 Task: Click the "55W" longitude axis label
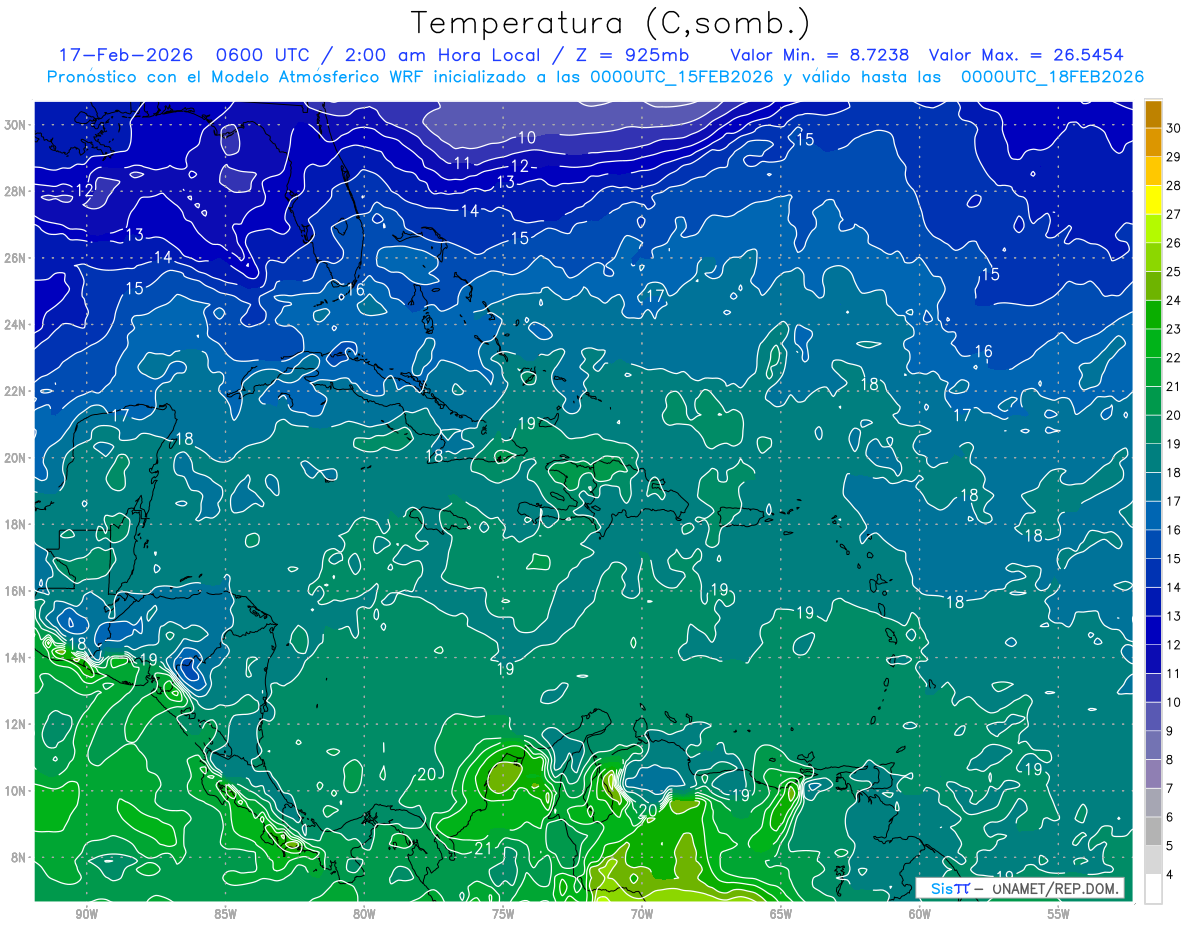click(x=1059, y=913)
